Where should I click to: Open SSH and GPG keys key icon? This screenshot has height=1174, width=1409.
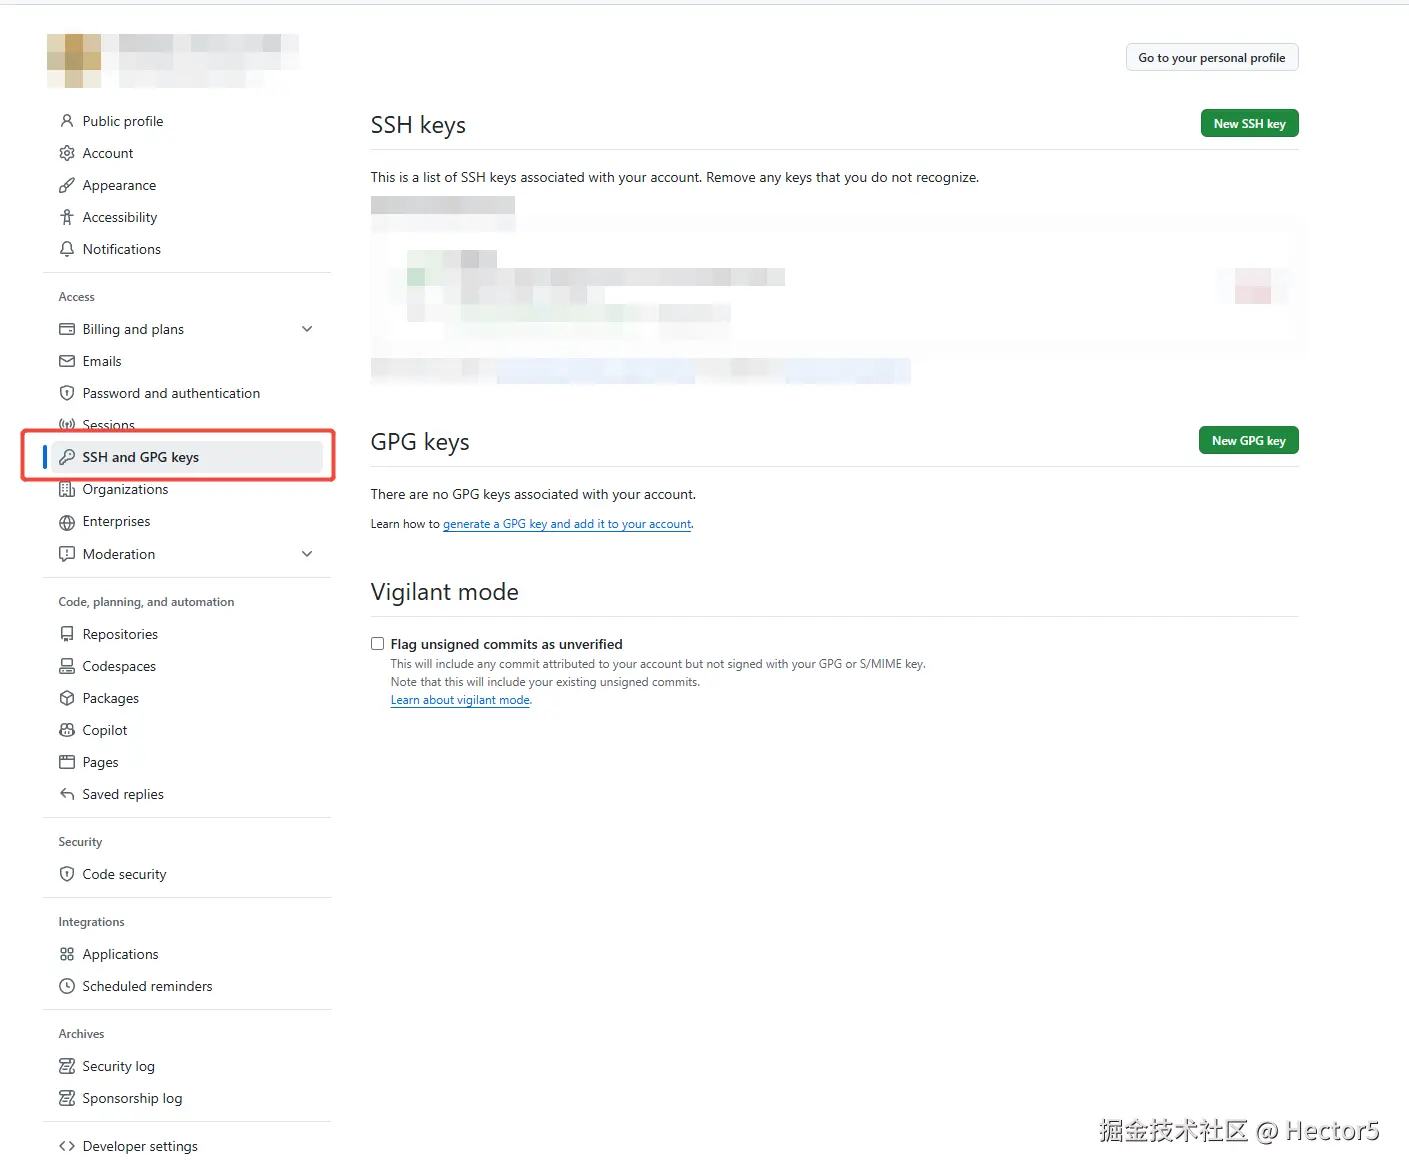tap(66, 457)
